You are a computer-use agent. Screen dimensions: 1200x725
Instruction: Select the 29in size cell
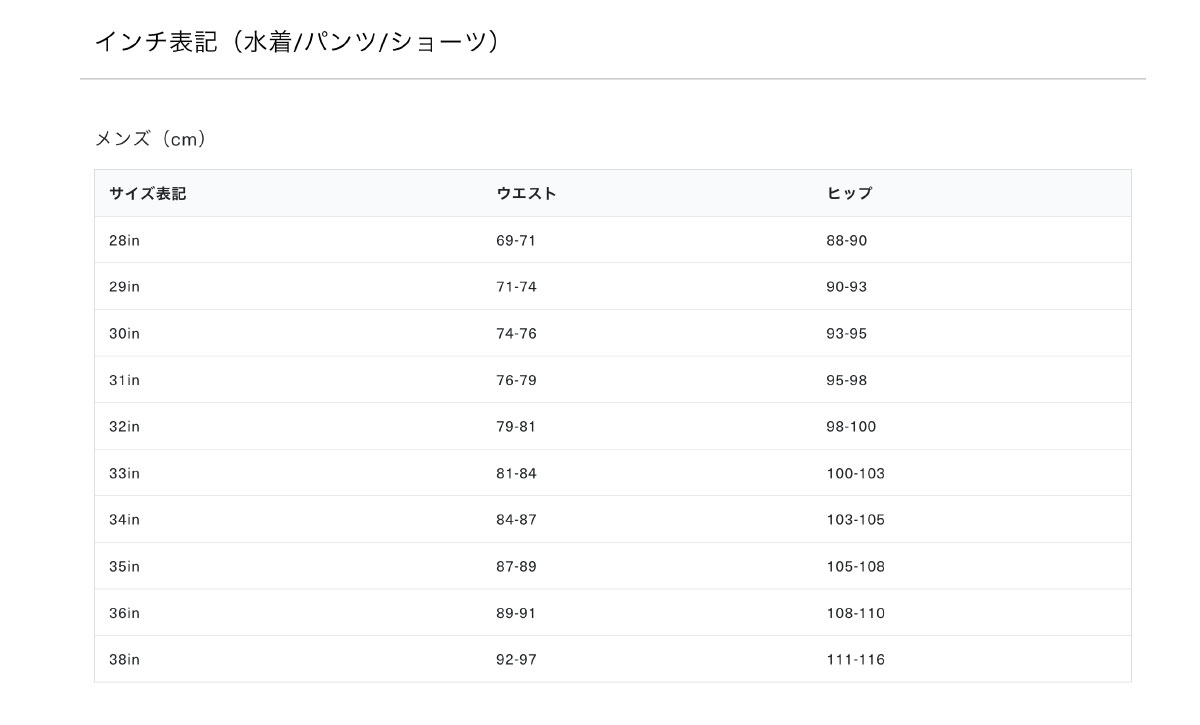(x=124, y=287)
